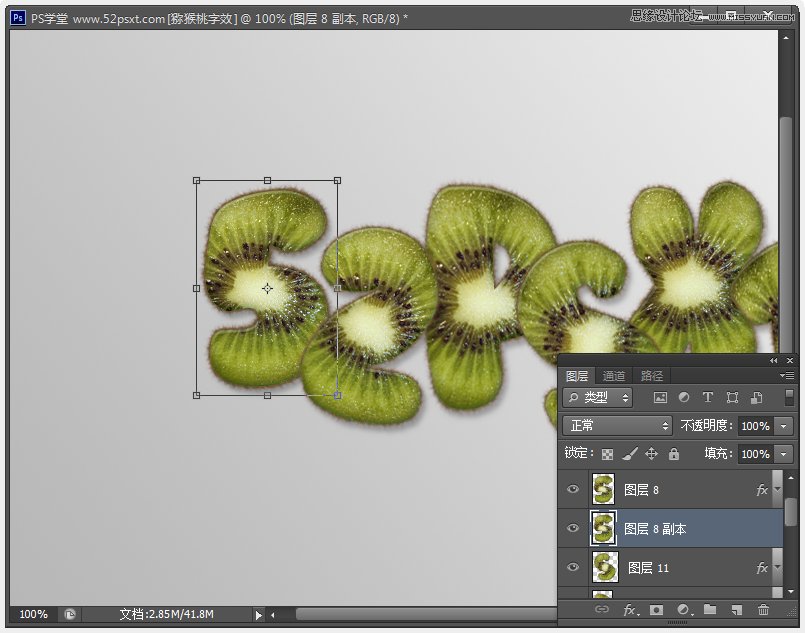The image size is (805, 633).
Task: Open the 正常 blend mode dropdown
Action: pos(617,426)
